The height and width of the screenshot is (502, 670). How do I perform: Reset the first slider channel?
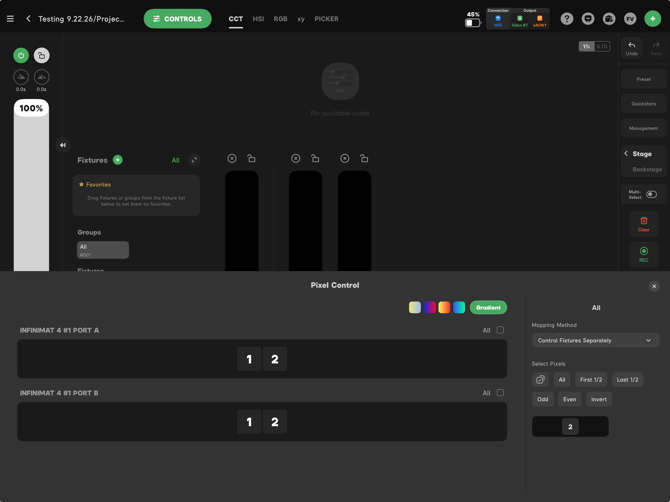point(232,159)
